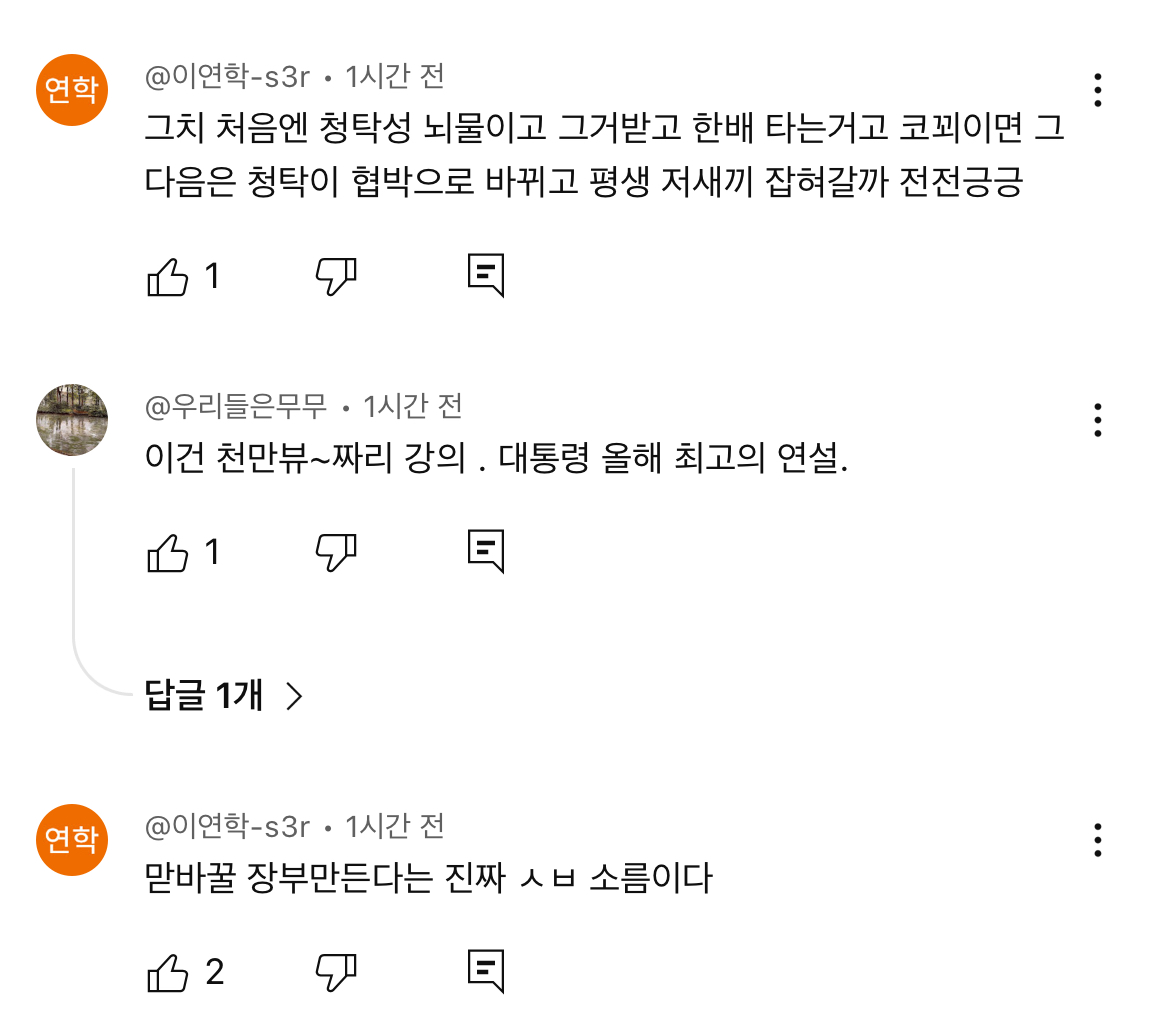Open more options for the 소름이다 comment
Image resolution: width=1170 pixels, height=1026 pixels.
[1098, 840]
